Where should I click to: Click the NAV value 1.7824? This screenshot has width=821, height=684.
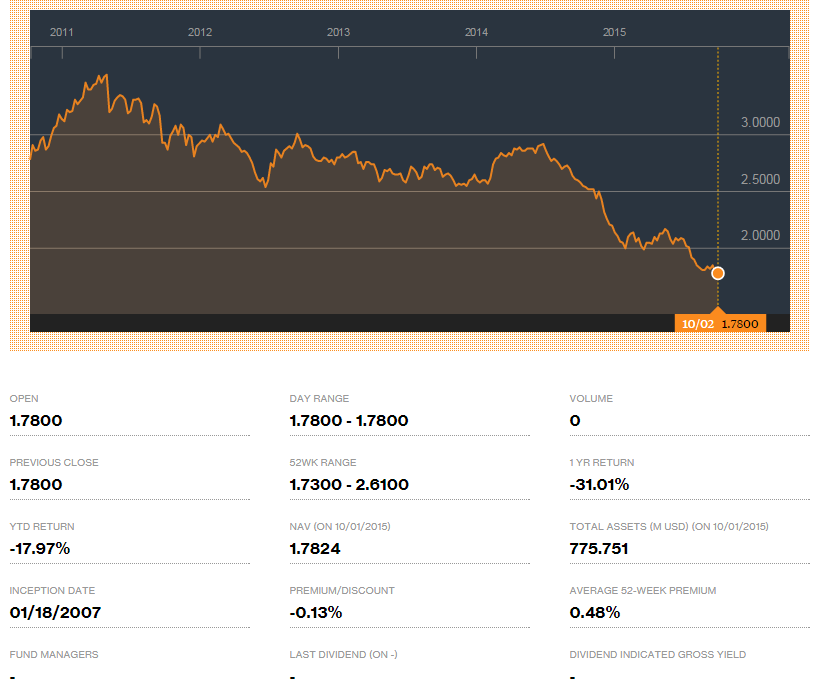point(316,549)
